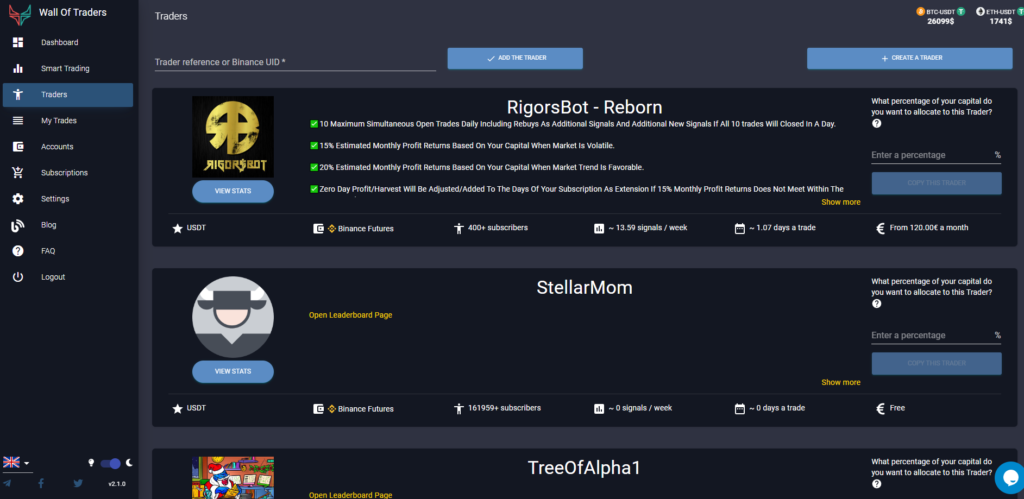Open StellarMom's Leaderboard Page link
This screenshot has width=1024, height=499.
[x=350, y=315]
